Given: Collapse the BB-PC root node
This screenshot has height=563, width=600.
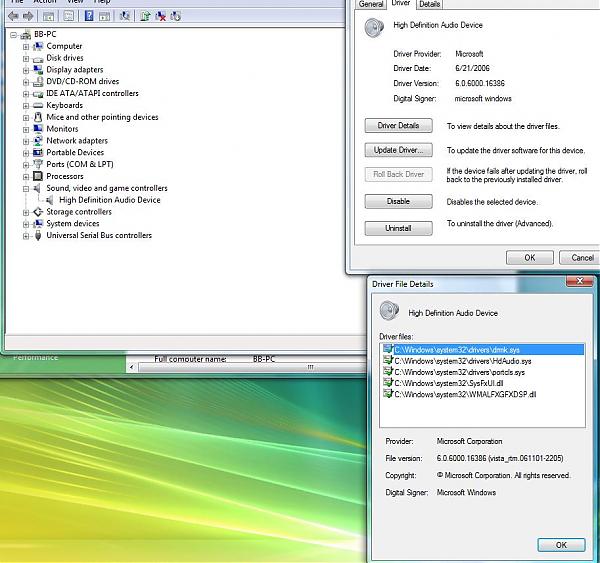Looking at the screenshot, I should point(13,35).
